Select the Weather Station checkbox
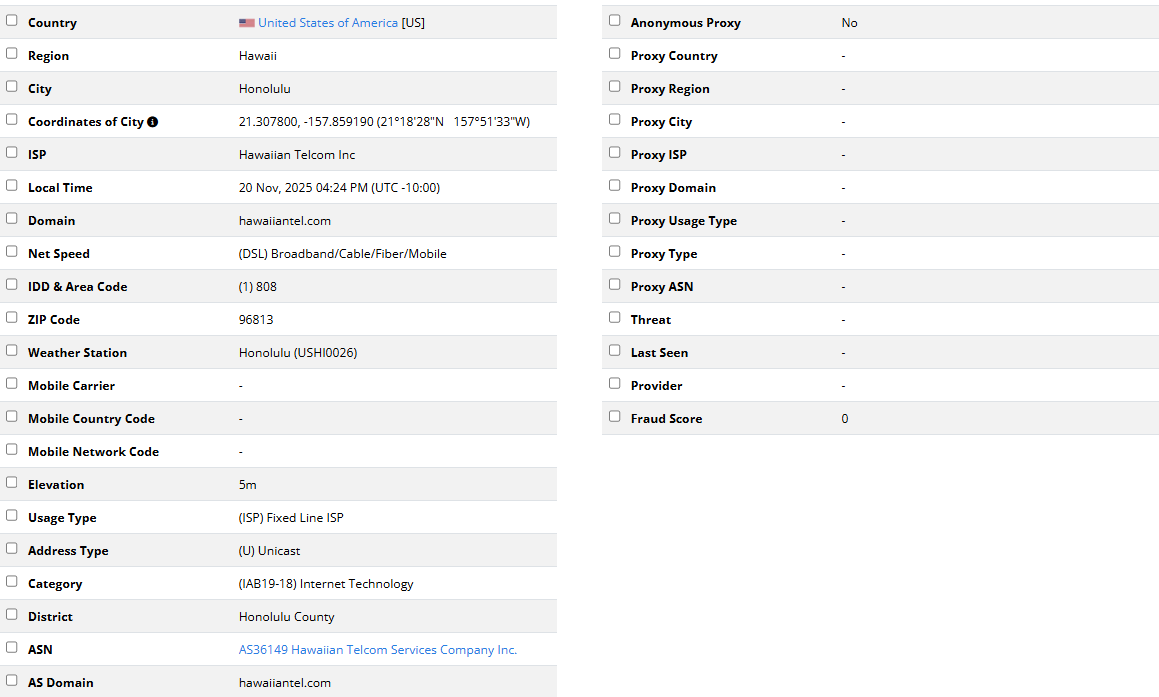Screen dimensions: 1159x697 coord(12,350)
